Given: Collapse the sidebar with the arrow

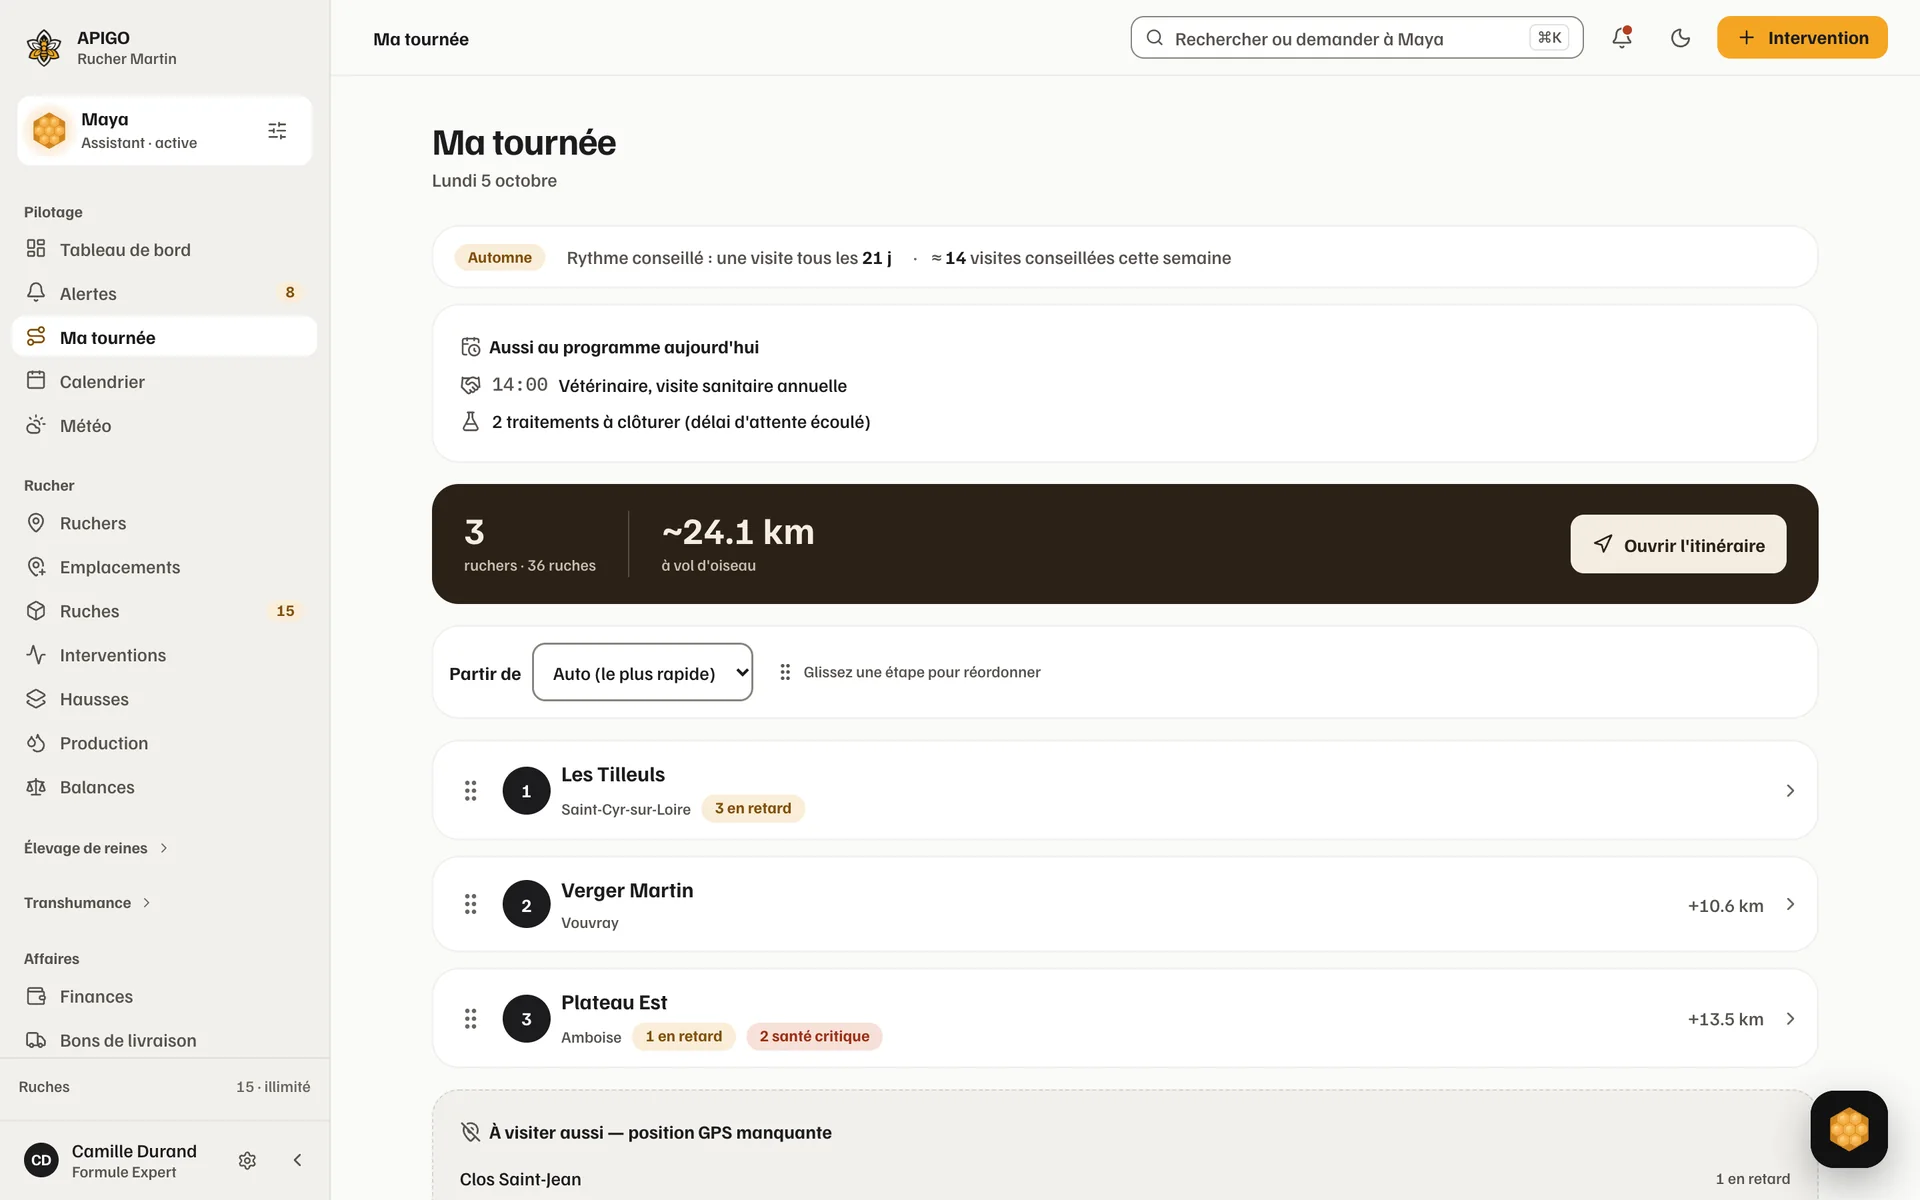Looking at the screenshot, I should [x=297, y=1160].
